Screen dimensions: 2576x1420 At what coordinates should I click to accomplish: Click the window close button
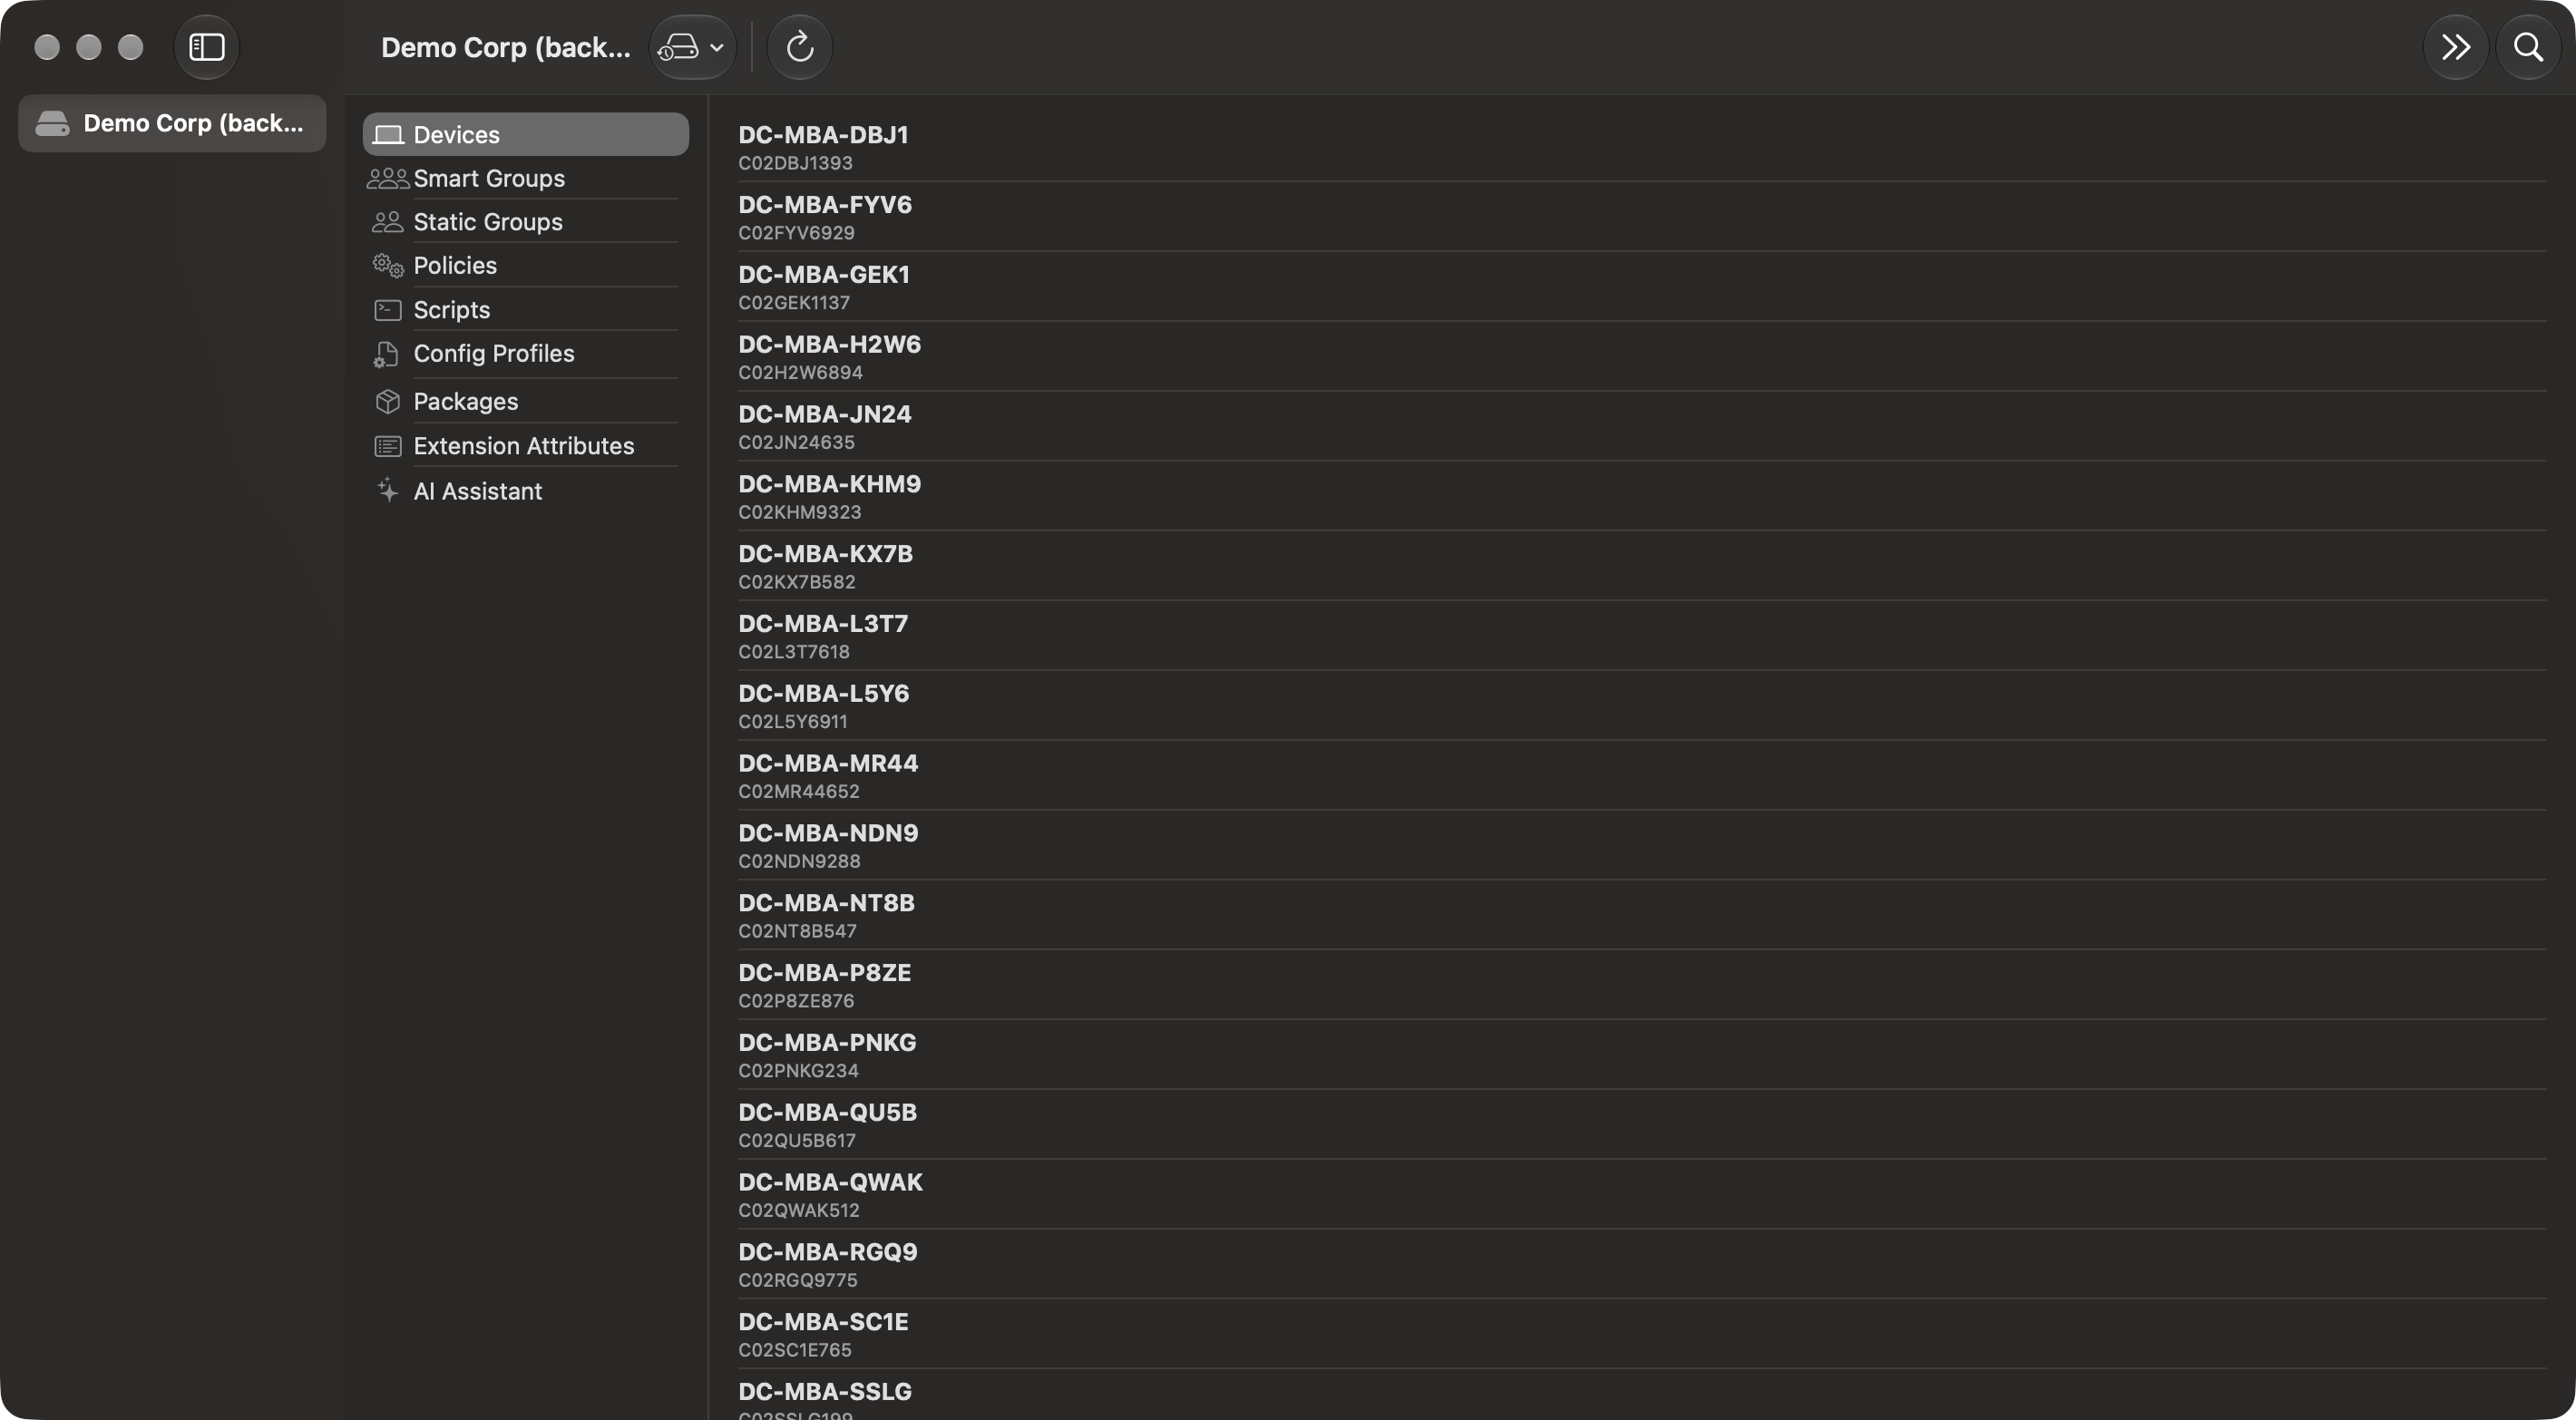coord(47,47)
